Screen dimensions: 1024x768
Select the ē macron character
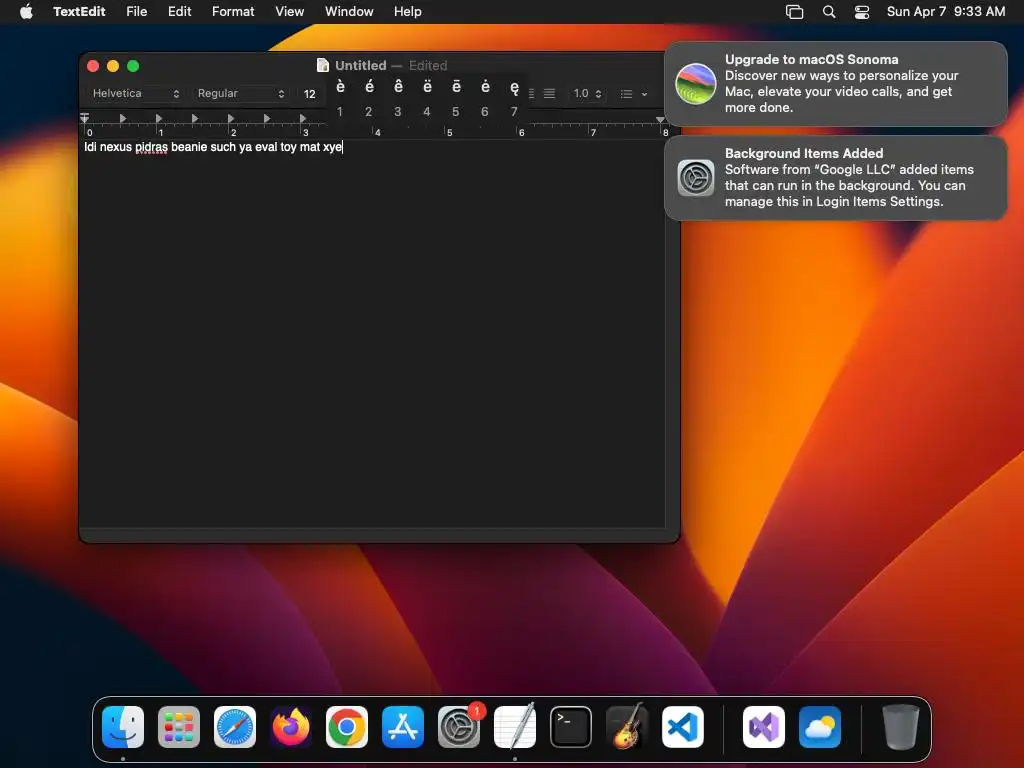pyautogui.click(x=456, y=88)
